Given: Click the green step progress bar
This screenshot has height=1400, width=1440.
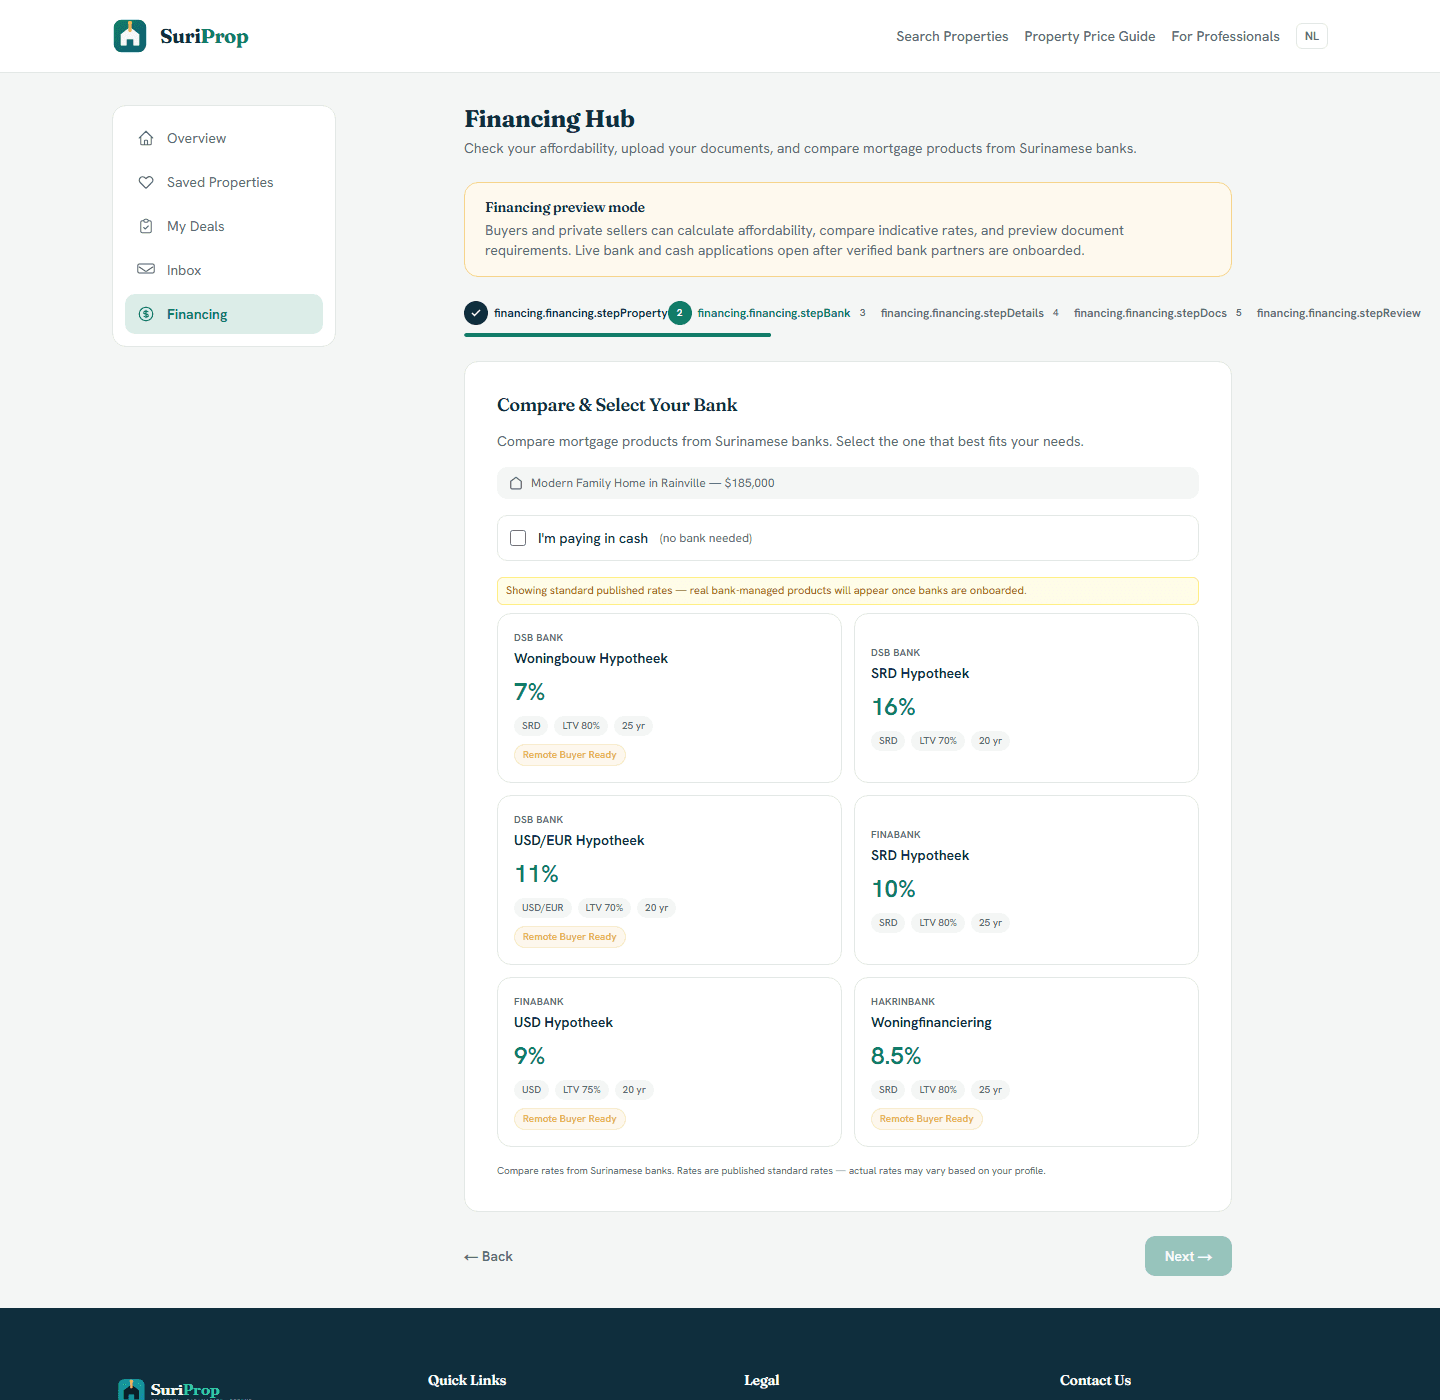Looking at the screenshot, I should pyautogui.click(x=617, y=335).
